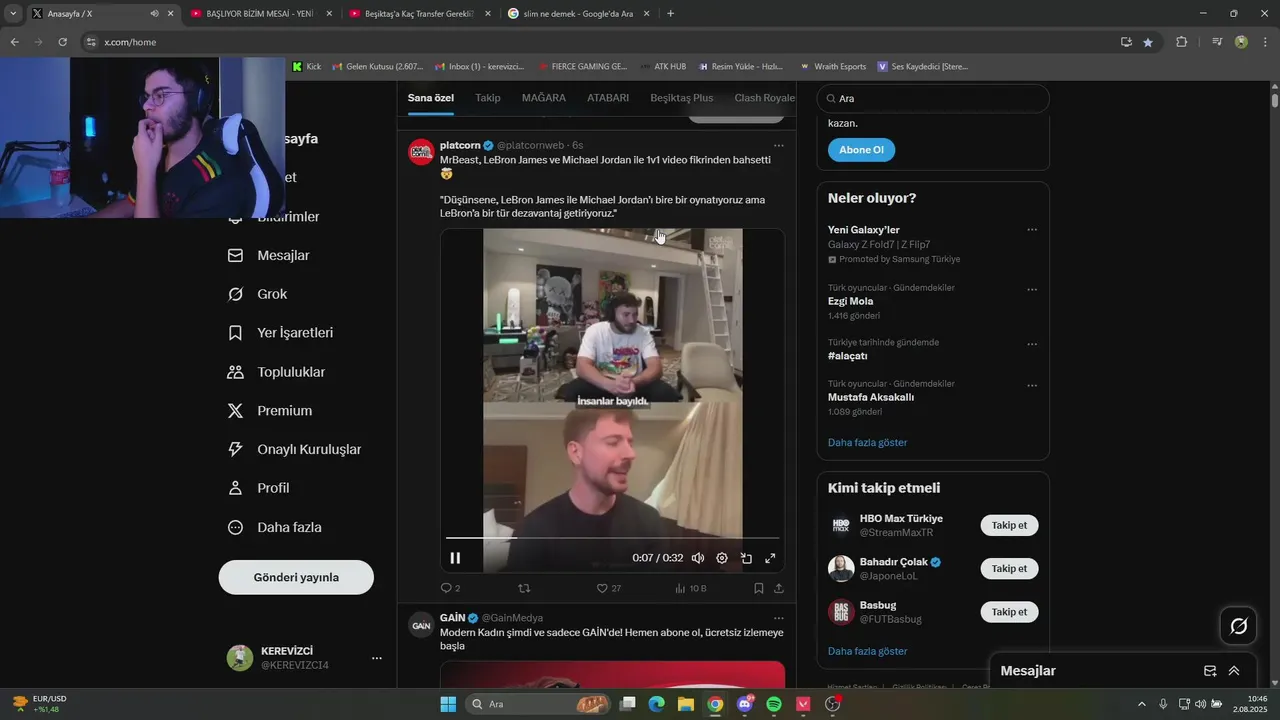Image resolution: width=1280 pixels, height=720 pixels.
Task: Reply to the platcorn post
Action: pos(450,588)
